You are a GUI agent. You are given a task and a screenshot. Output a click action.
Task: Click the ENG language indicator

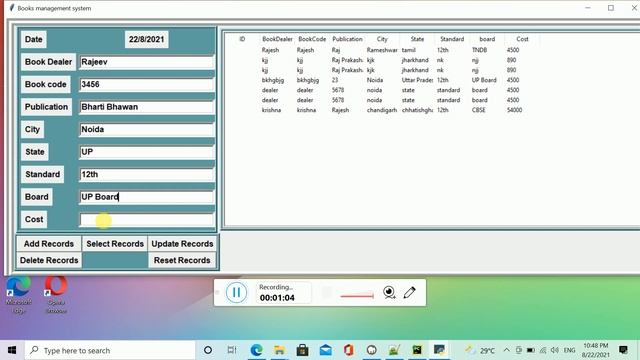[x=569, y=350]
